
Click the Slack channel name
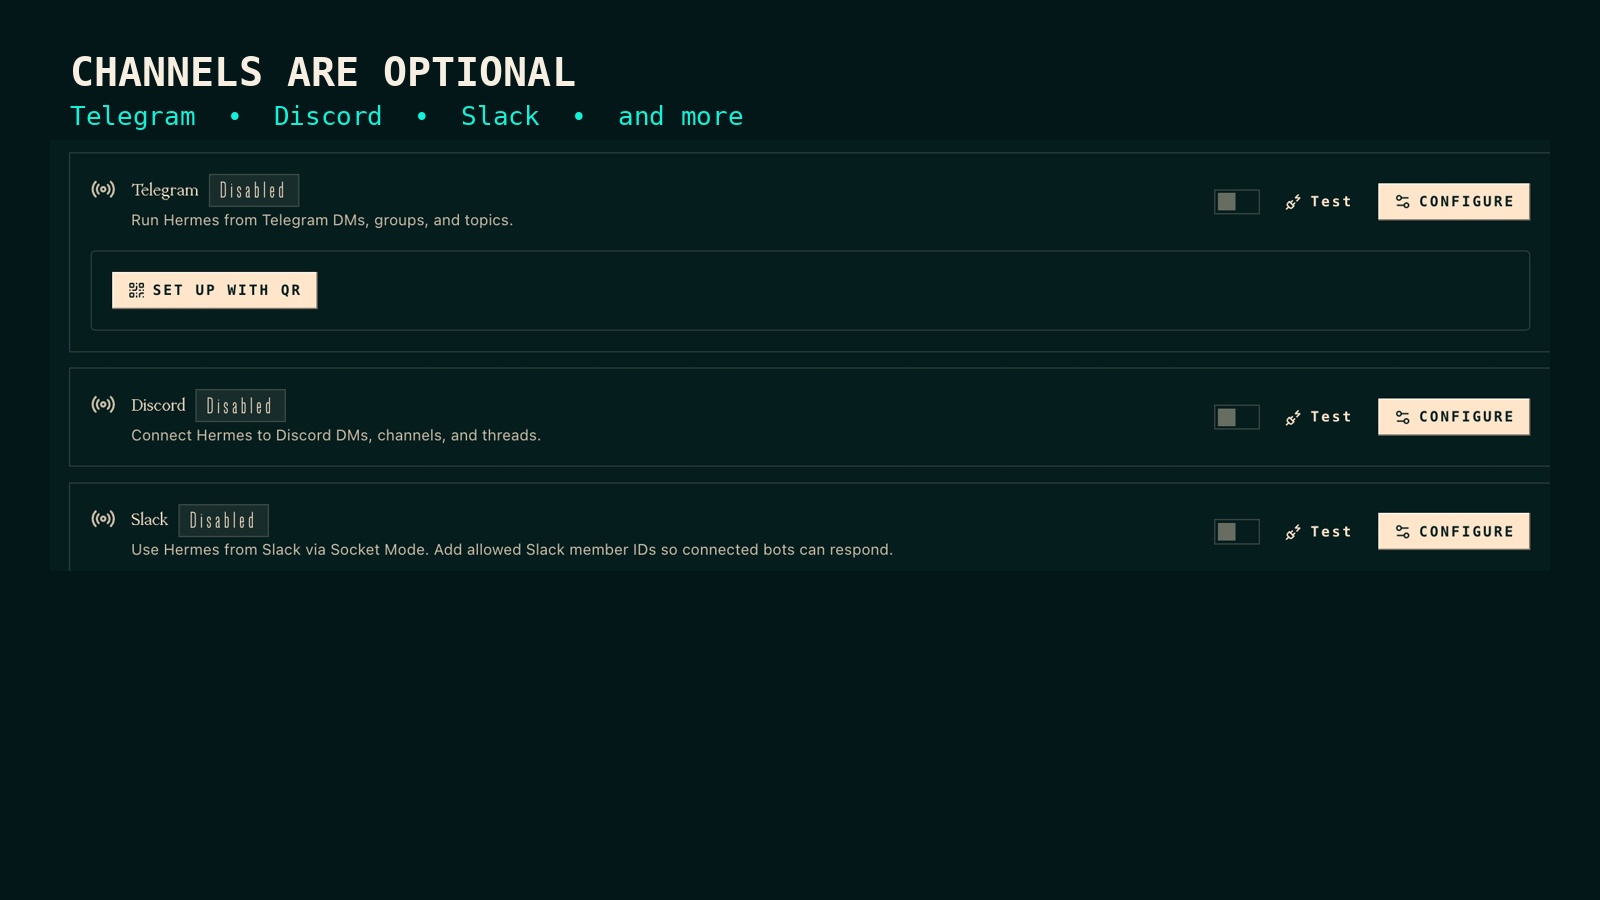pos(149,519)
